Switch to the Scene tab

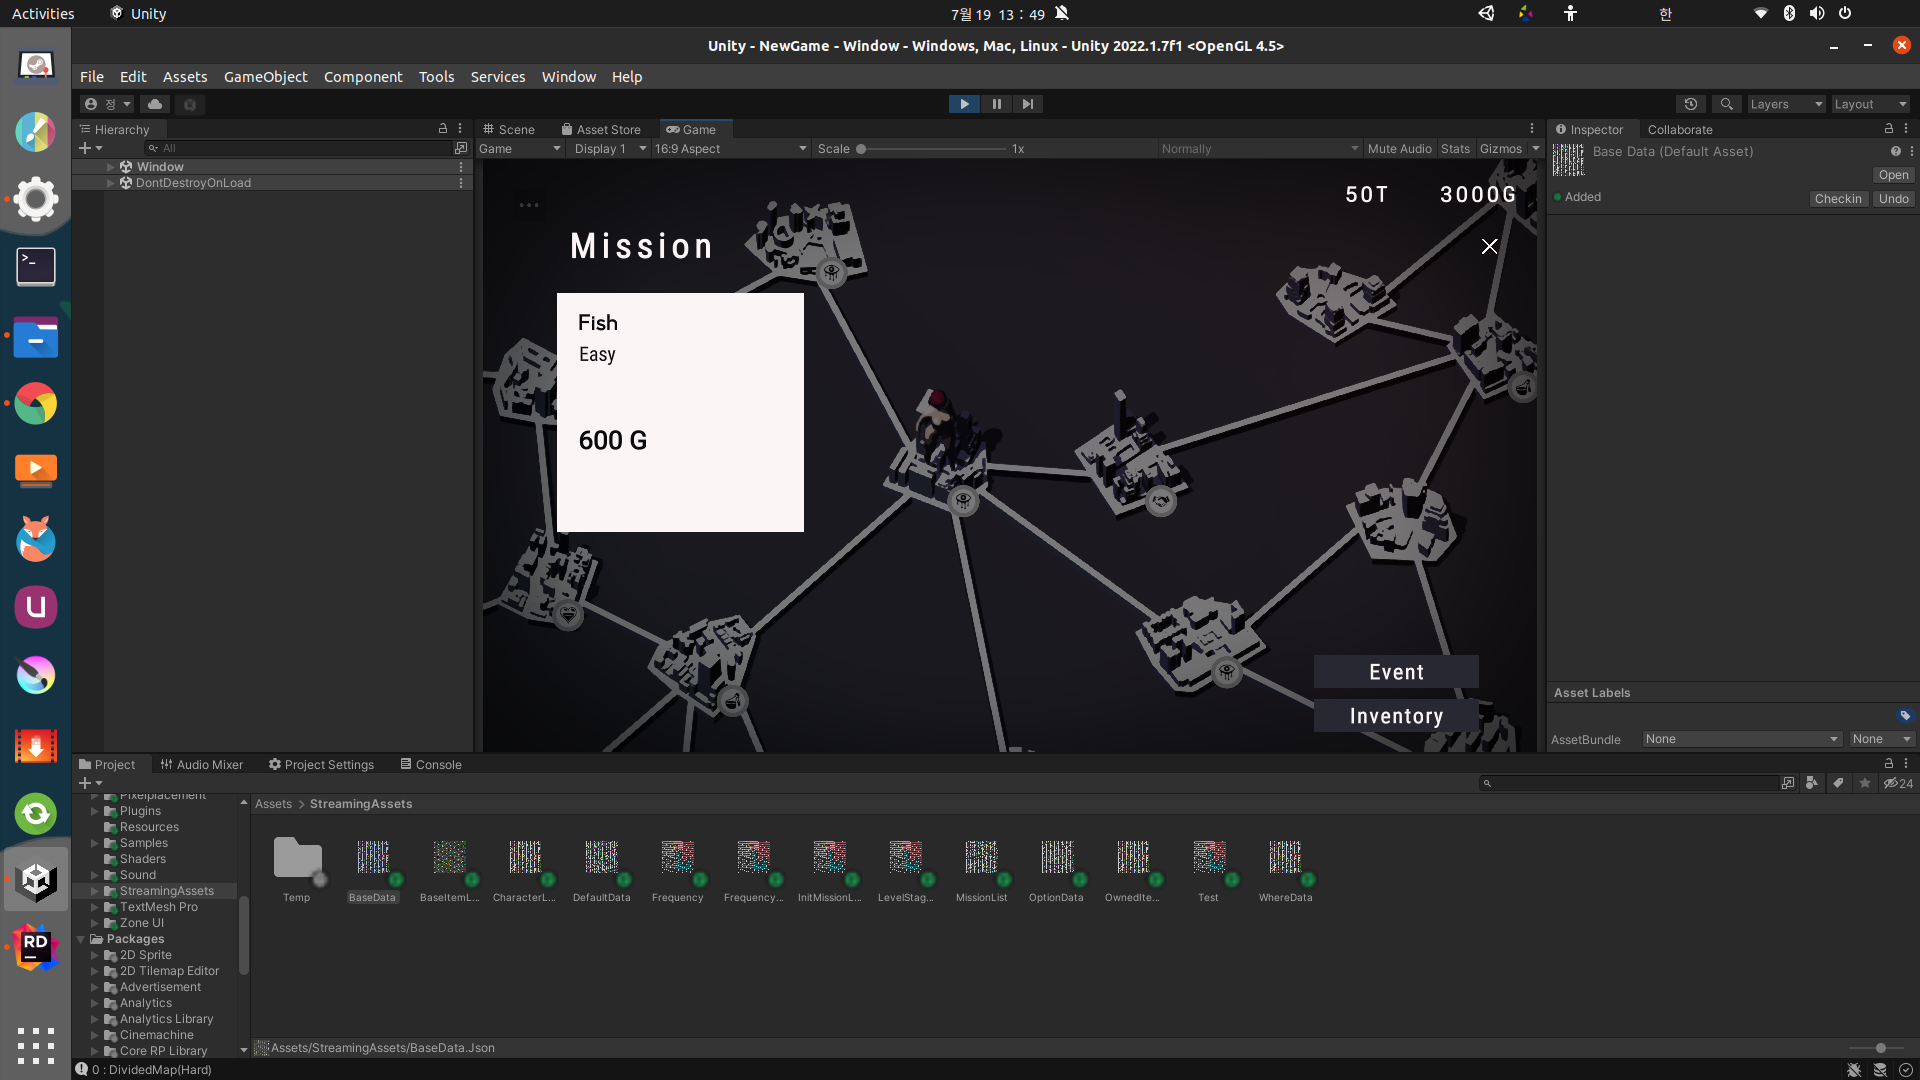(509, 129)
